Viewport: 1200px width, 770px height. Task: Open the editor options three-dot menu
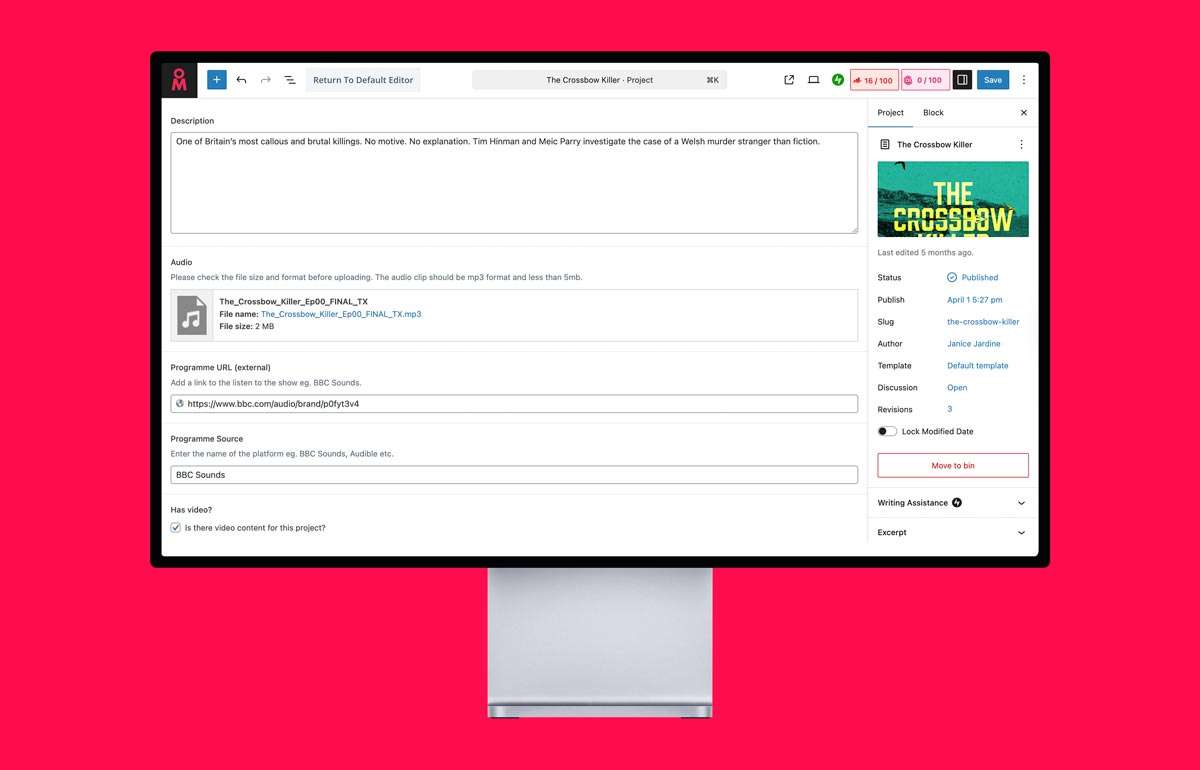point(1023,80)
